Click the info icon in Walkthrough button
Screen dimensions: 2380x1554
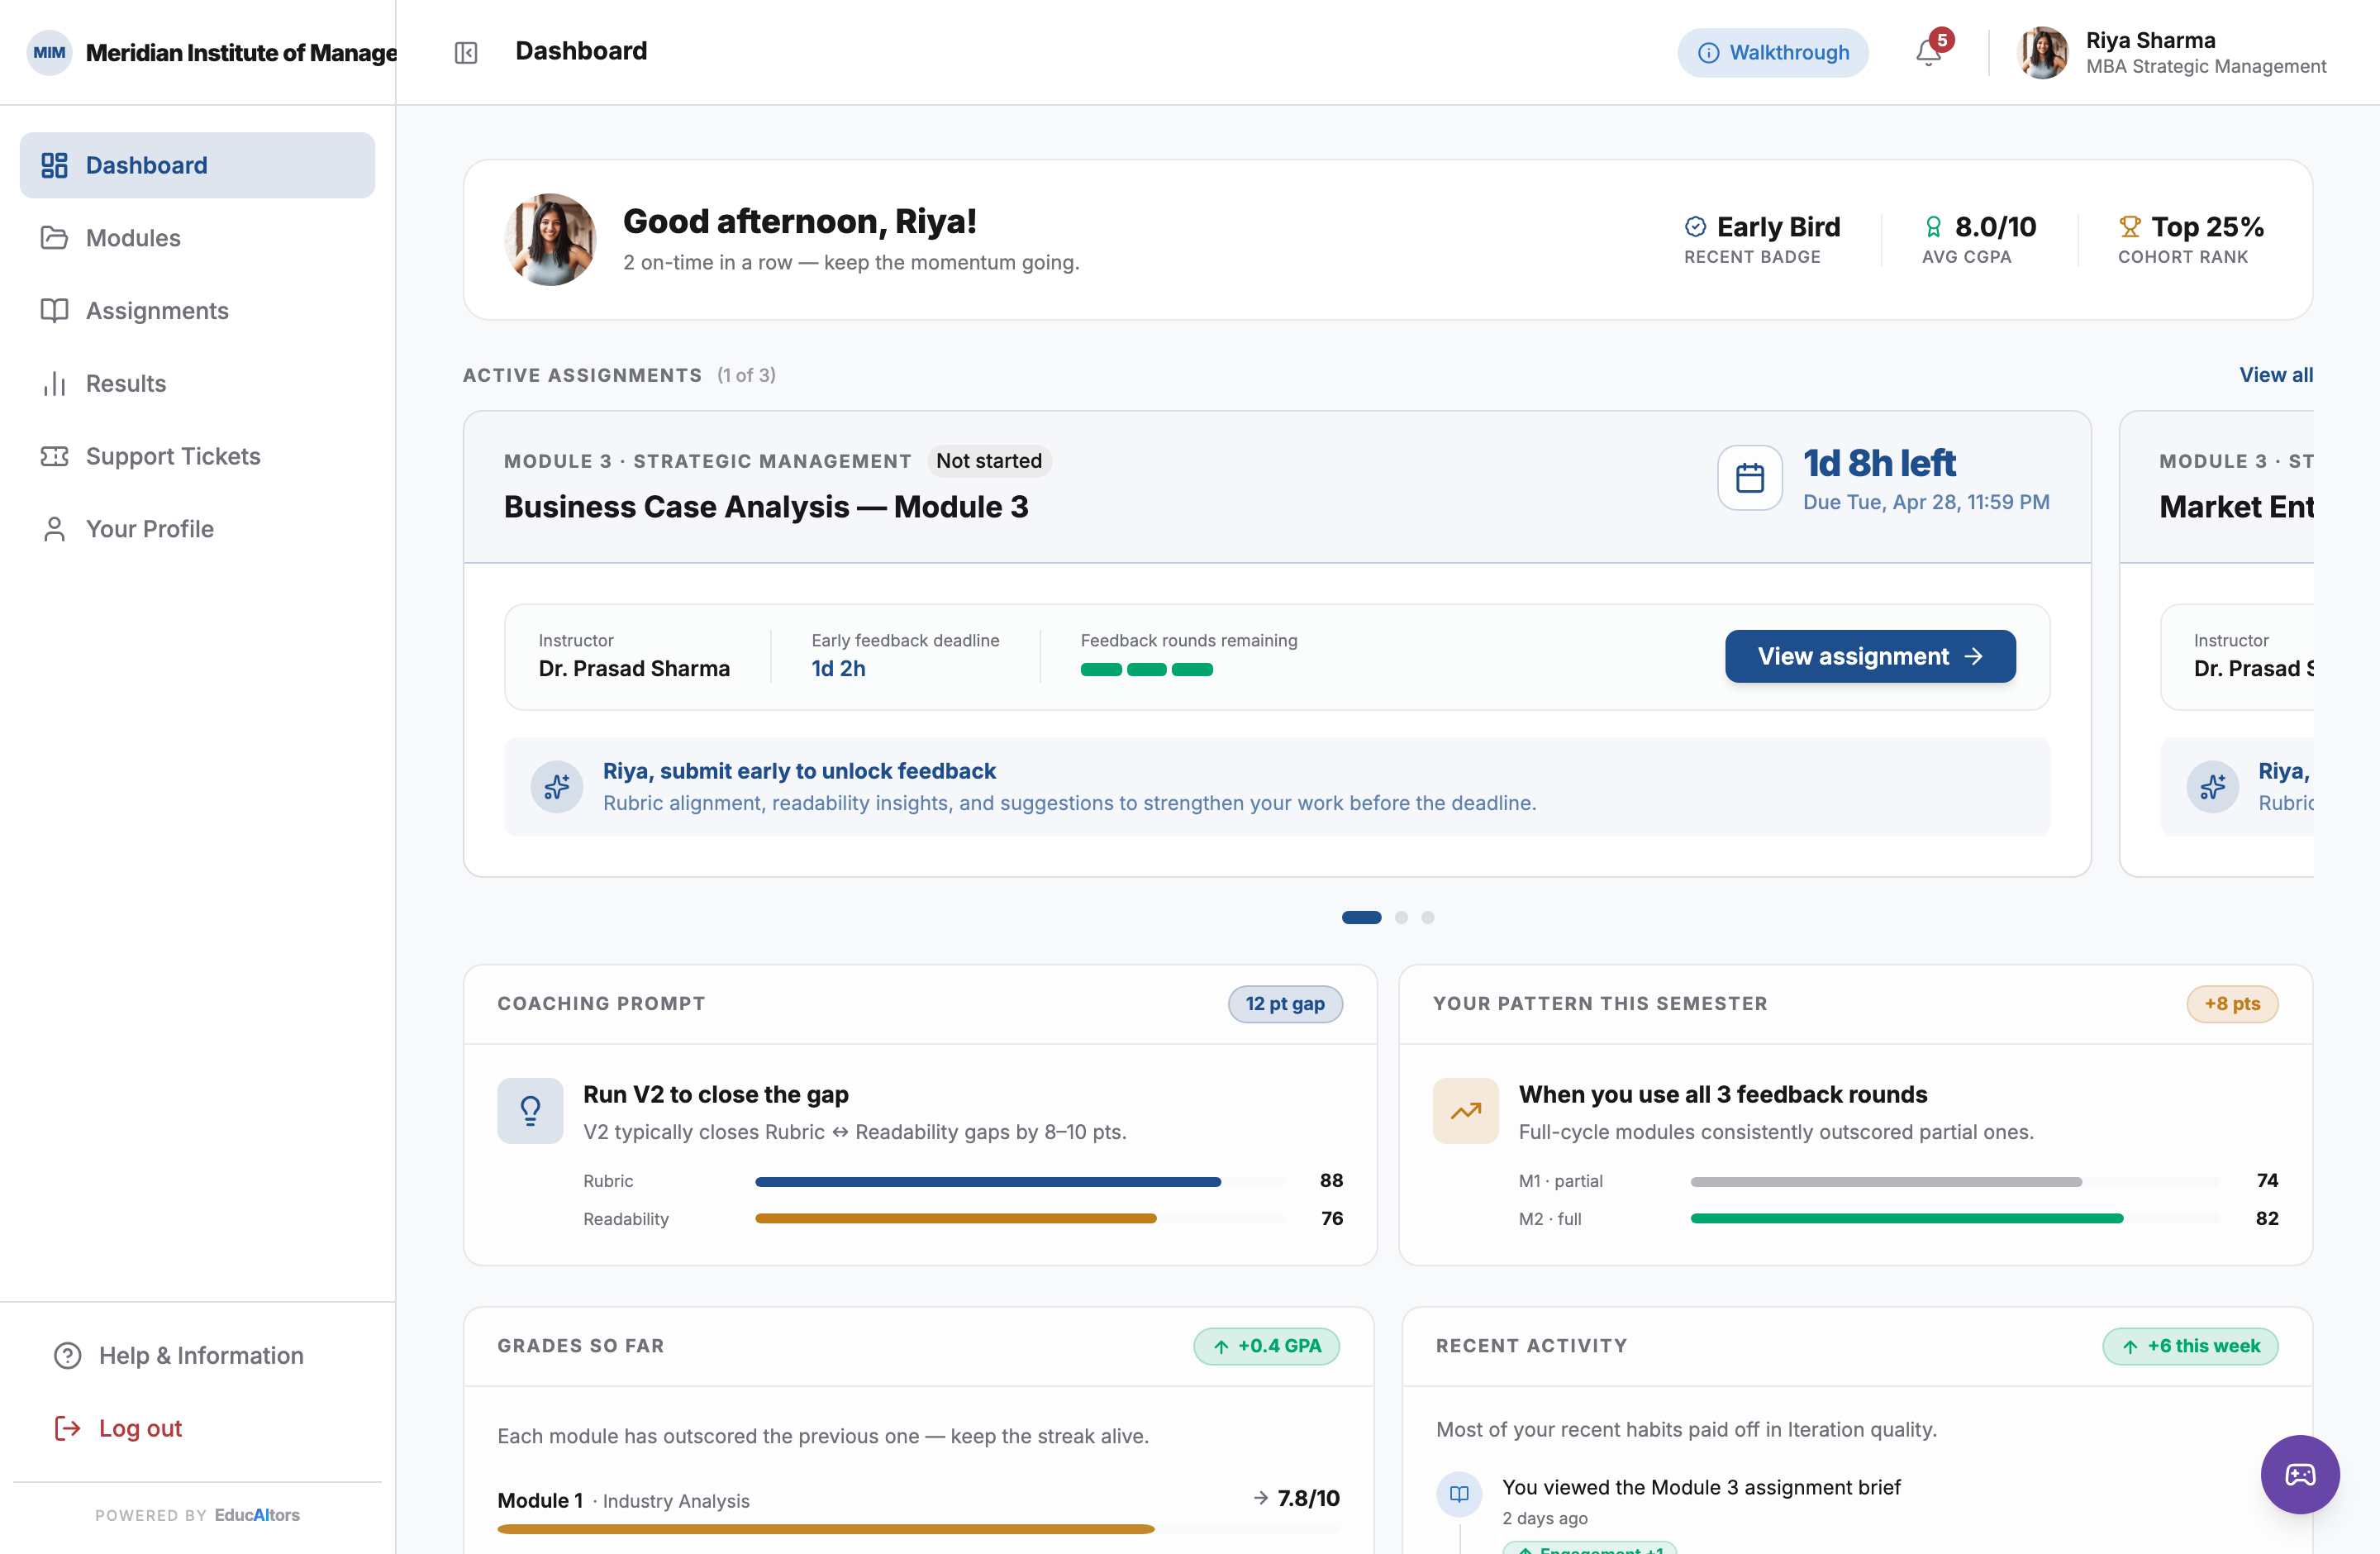point(1708,53)
